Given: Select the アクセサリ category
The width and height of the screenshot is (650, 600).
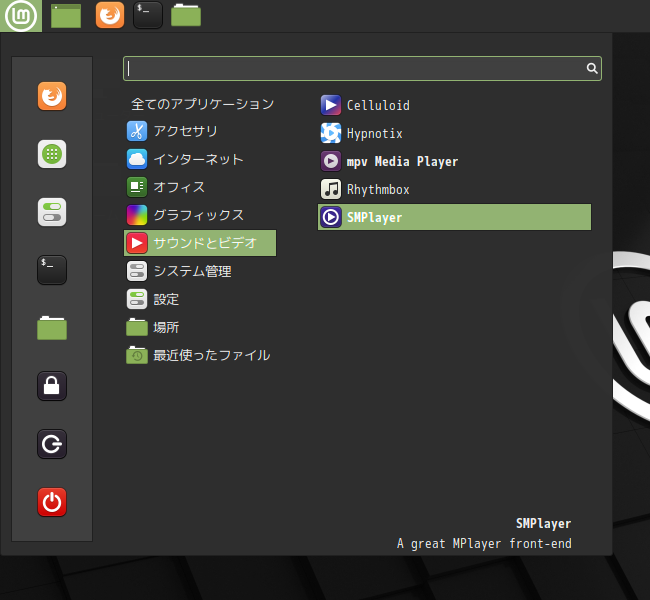Looking at the screenshot, I should 200,131.
